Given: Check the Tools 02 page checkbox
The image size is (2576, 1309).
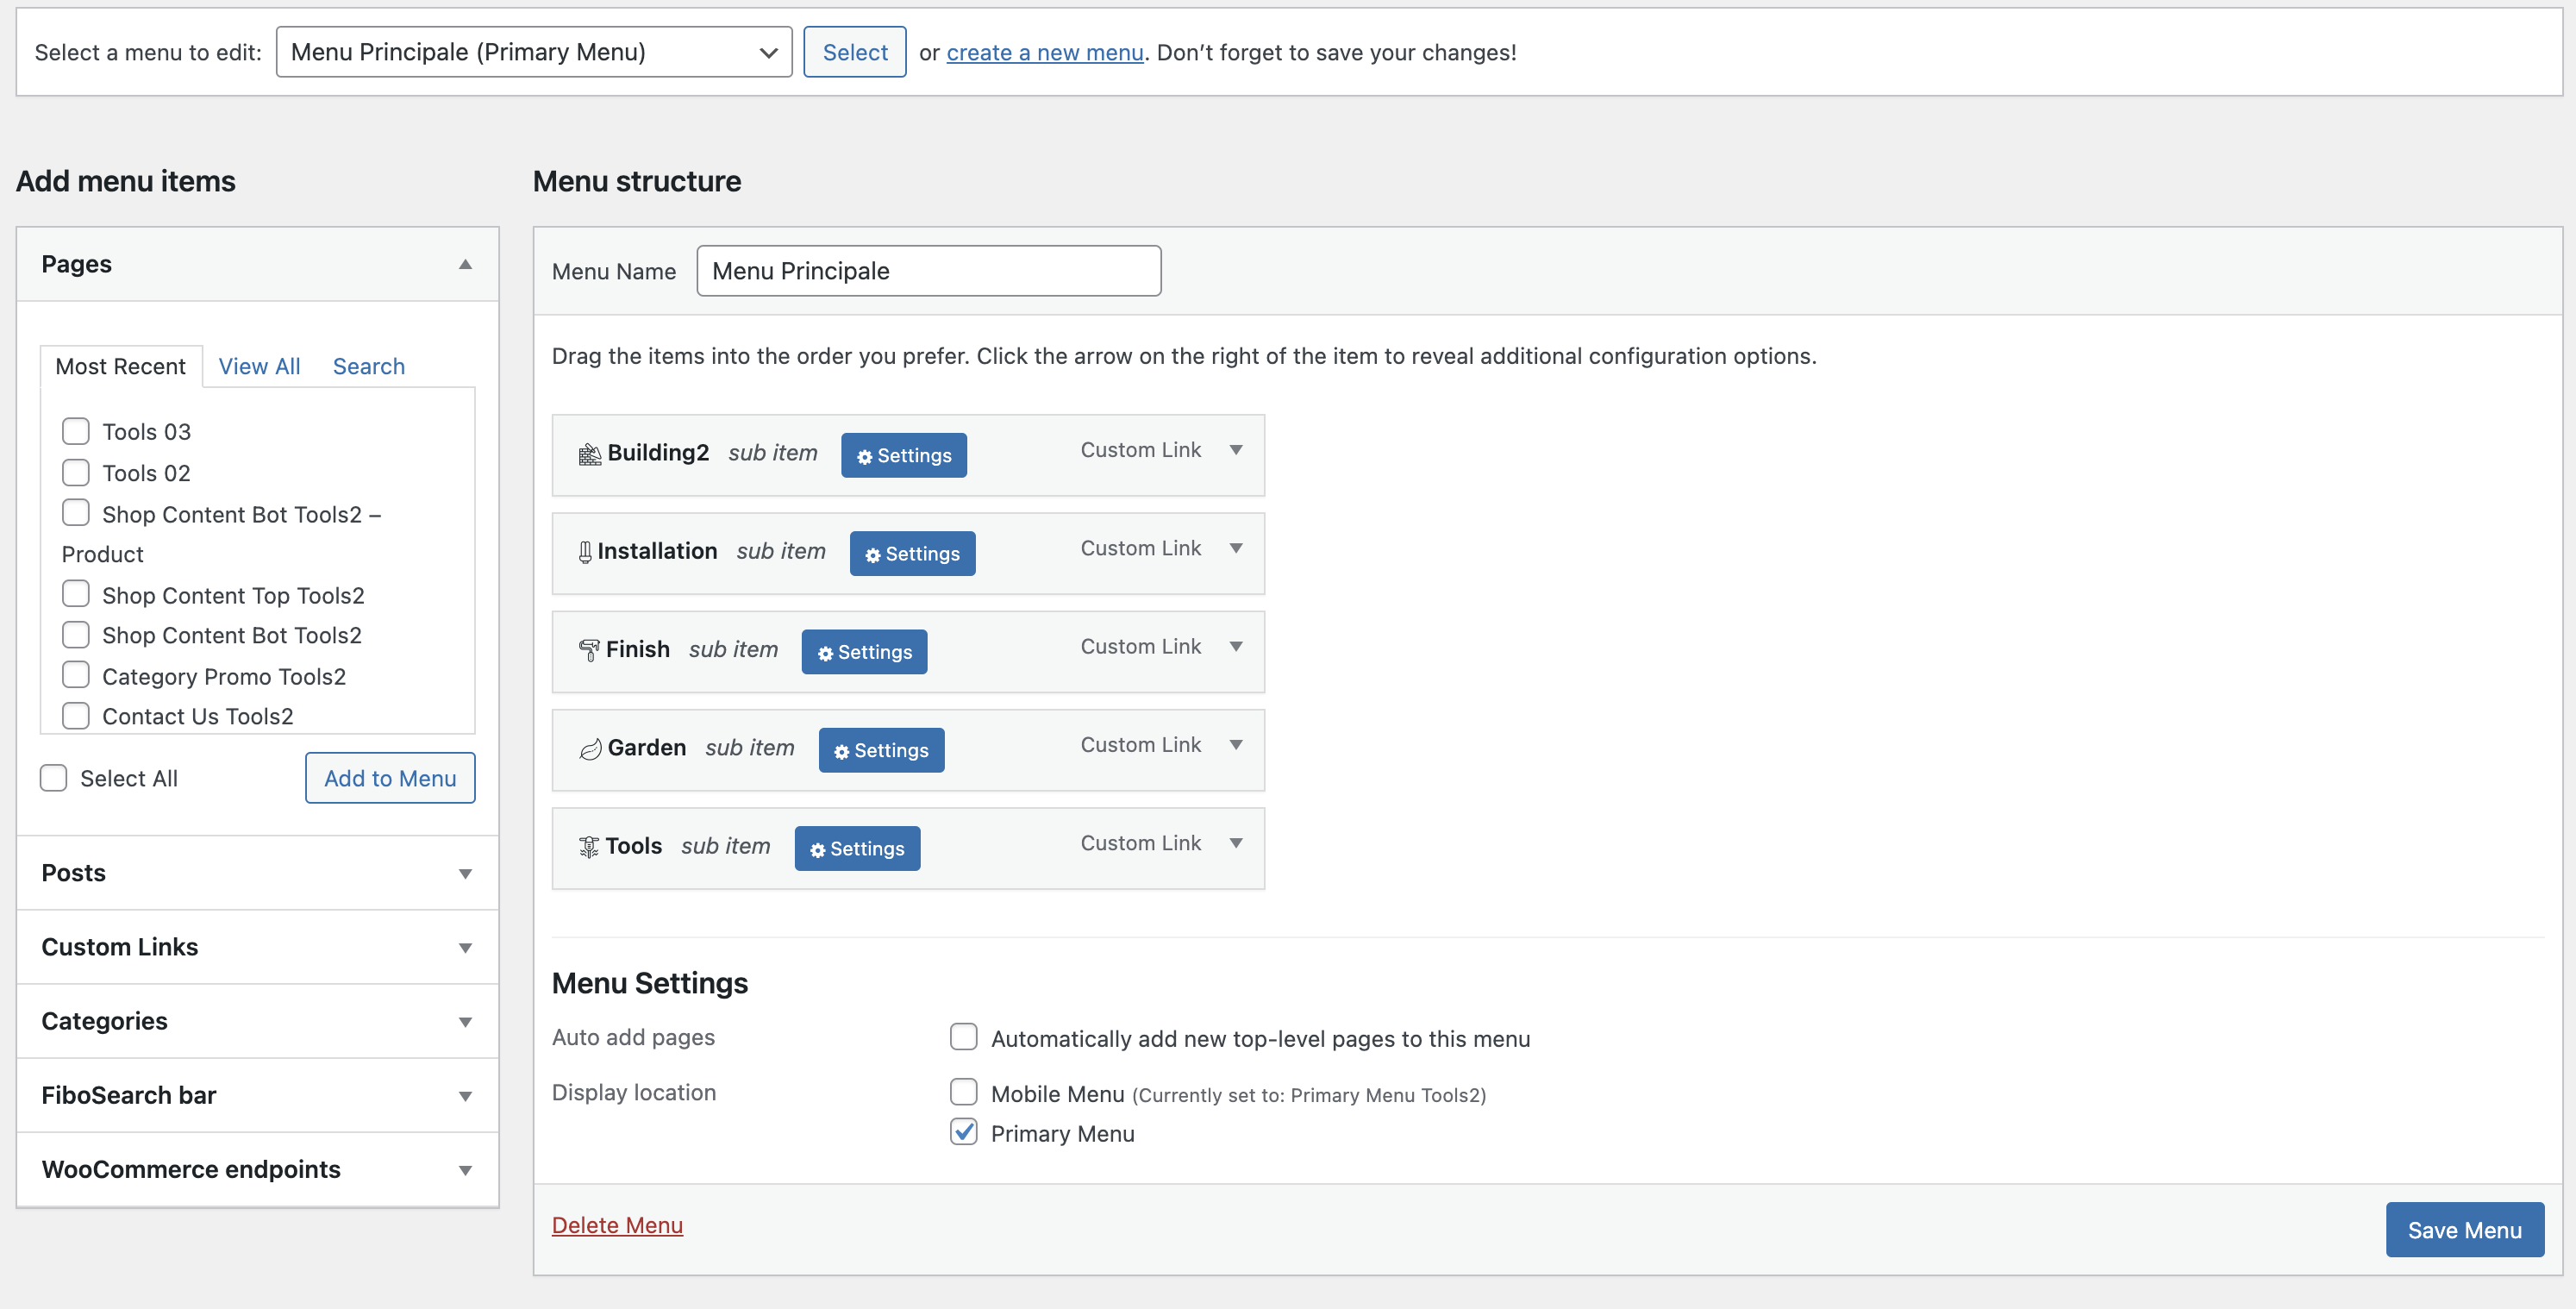Looking at the screenshot, I should click(x=76, y=472).
